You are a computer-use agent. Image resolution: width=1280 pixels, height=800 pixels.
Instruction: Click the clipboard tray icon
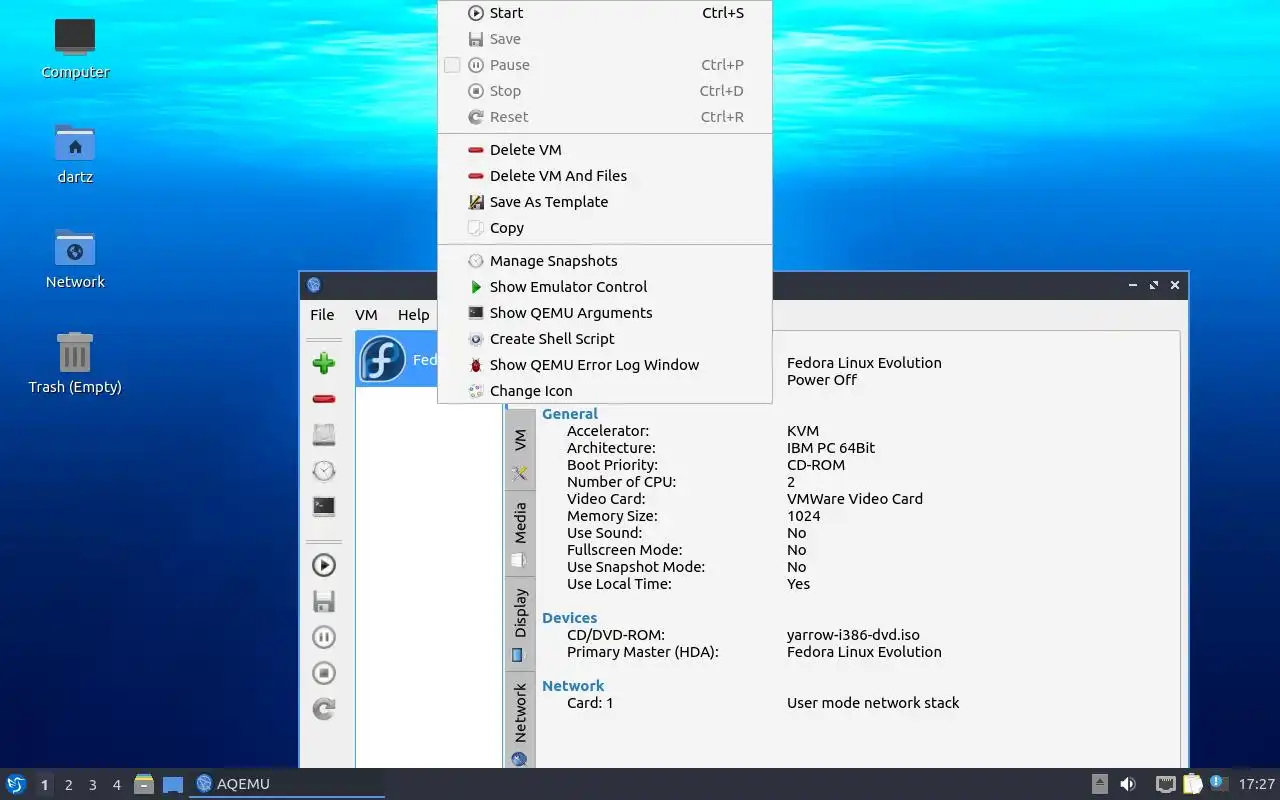1192,784
